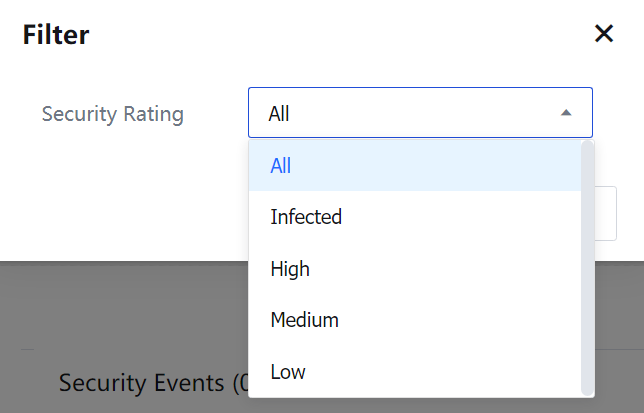Filter security events by Infected rating

(x=306, y=217)
